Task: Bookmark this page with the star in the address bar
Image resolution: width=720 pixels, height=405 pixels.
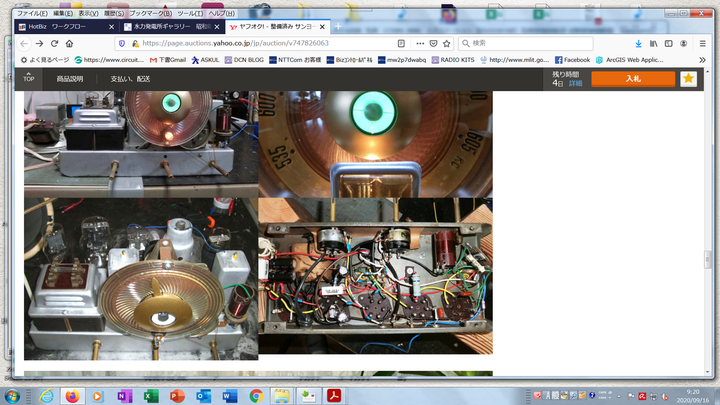Action: [x=448, y=44]
